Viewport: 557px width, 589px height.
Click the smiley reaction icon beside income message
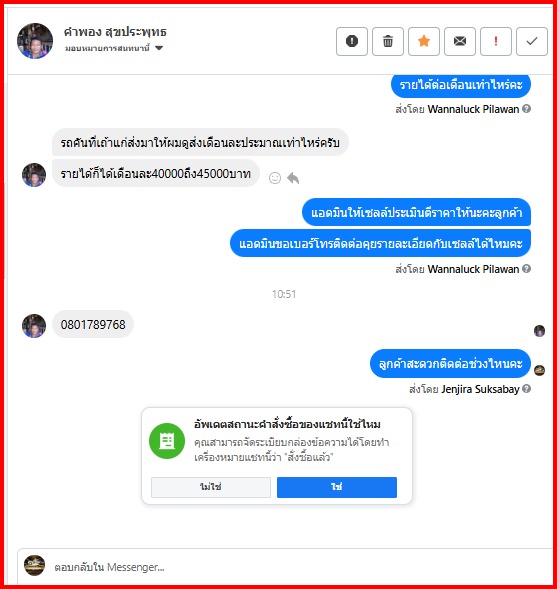[275, 178]
